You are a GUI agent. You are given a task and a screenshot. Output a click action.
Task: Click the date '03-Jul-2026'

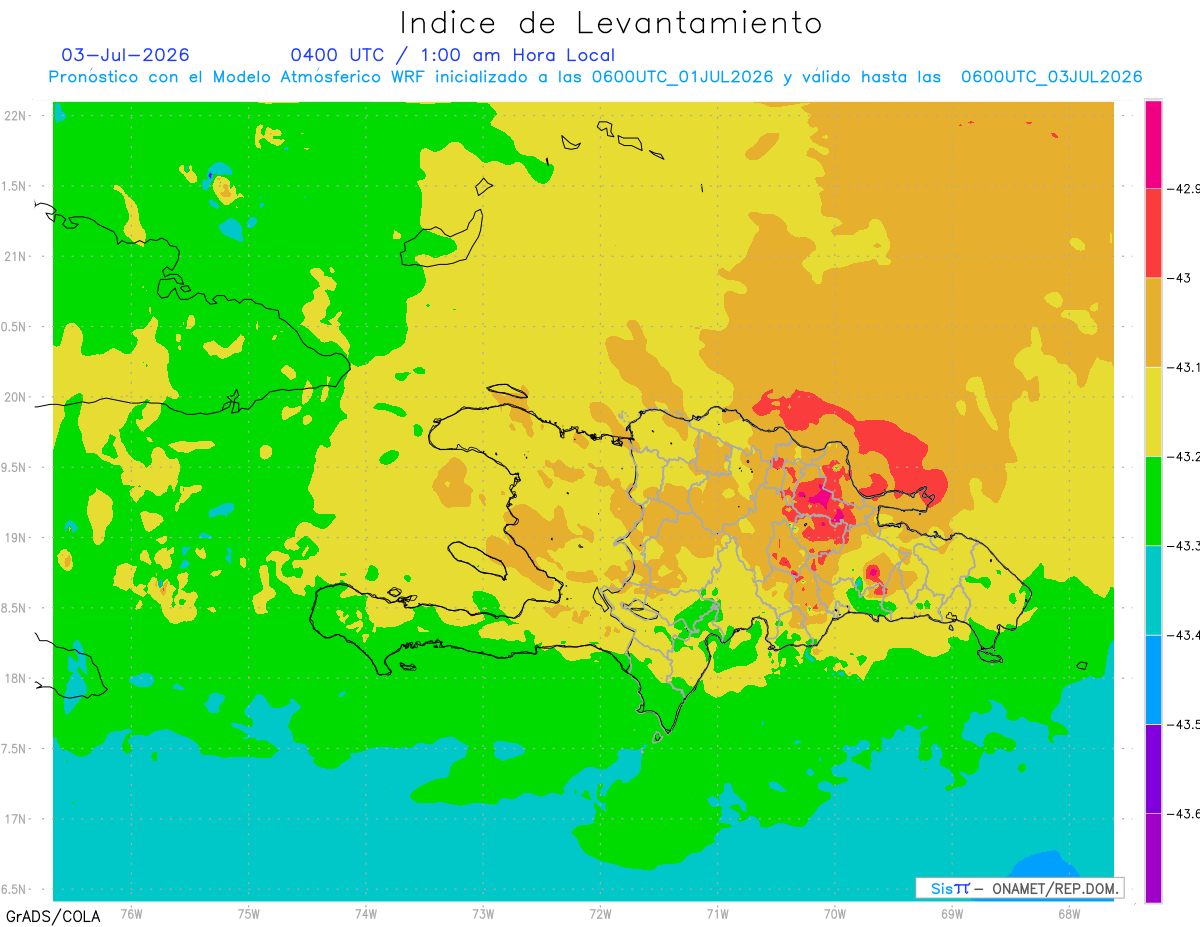click(125, 55)
